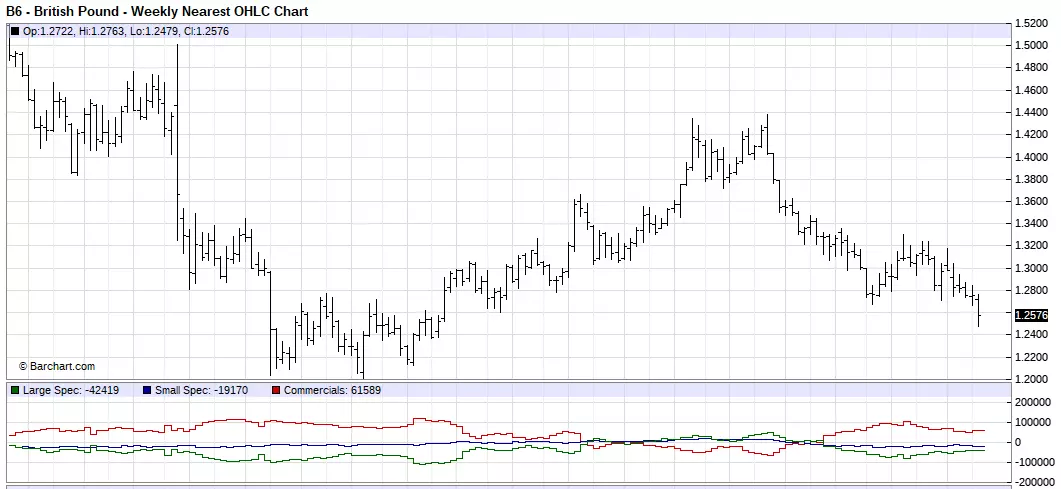Viewport: 1061px width, 489px height.
Task: Click the 1.2400 price axis label
Action: [1031, 335]
